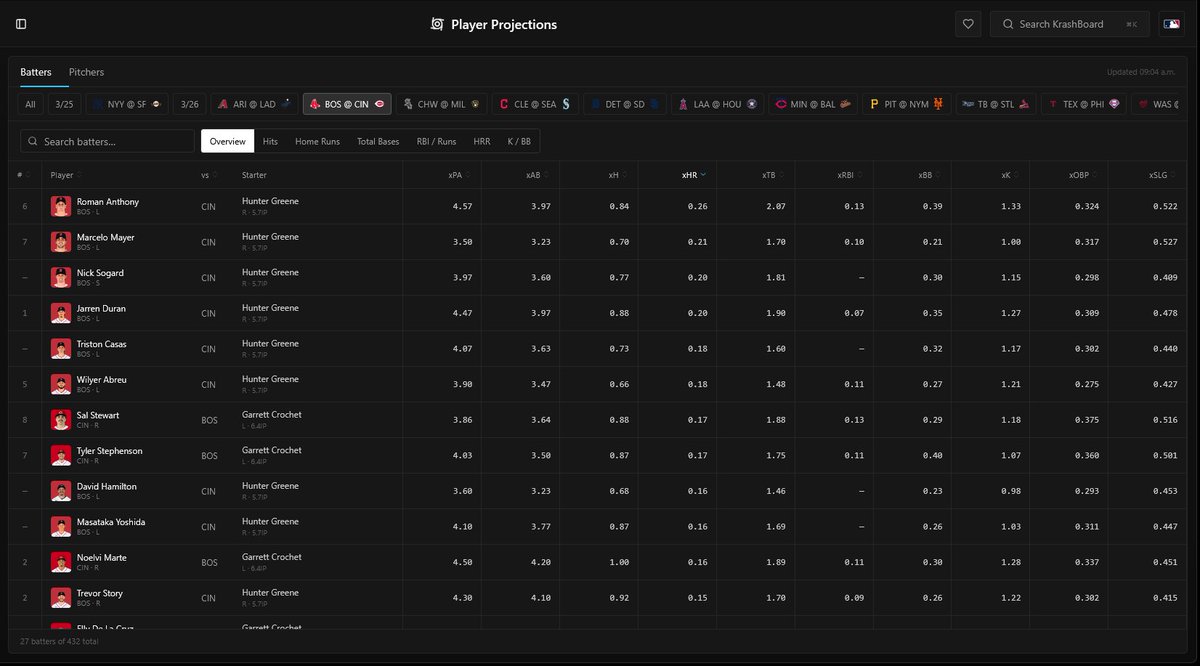Screen dimensions: 1200x666
Task: Select the HRR stat view
Action: (x=482, y=141)
